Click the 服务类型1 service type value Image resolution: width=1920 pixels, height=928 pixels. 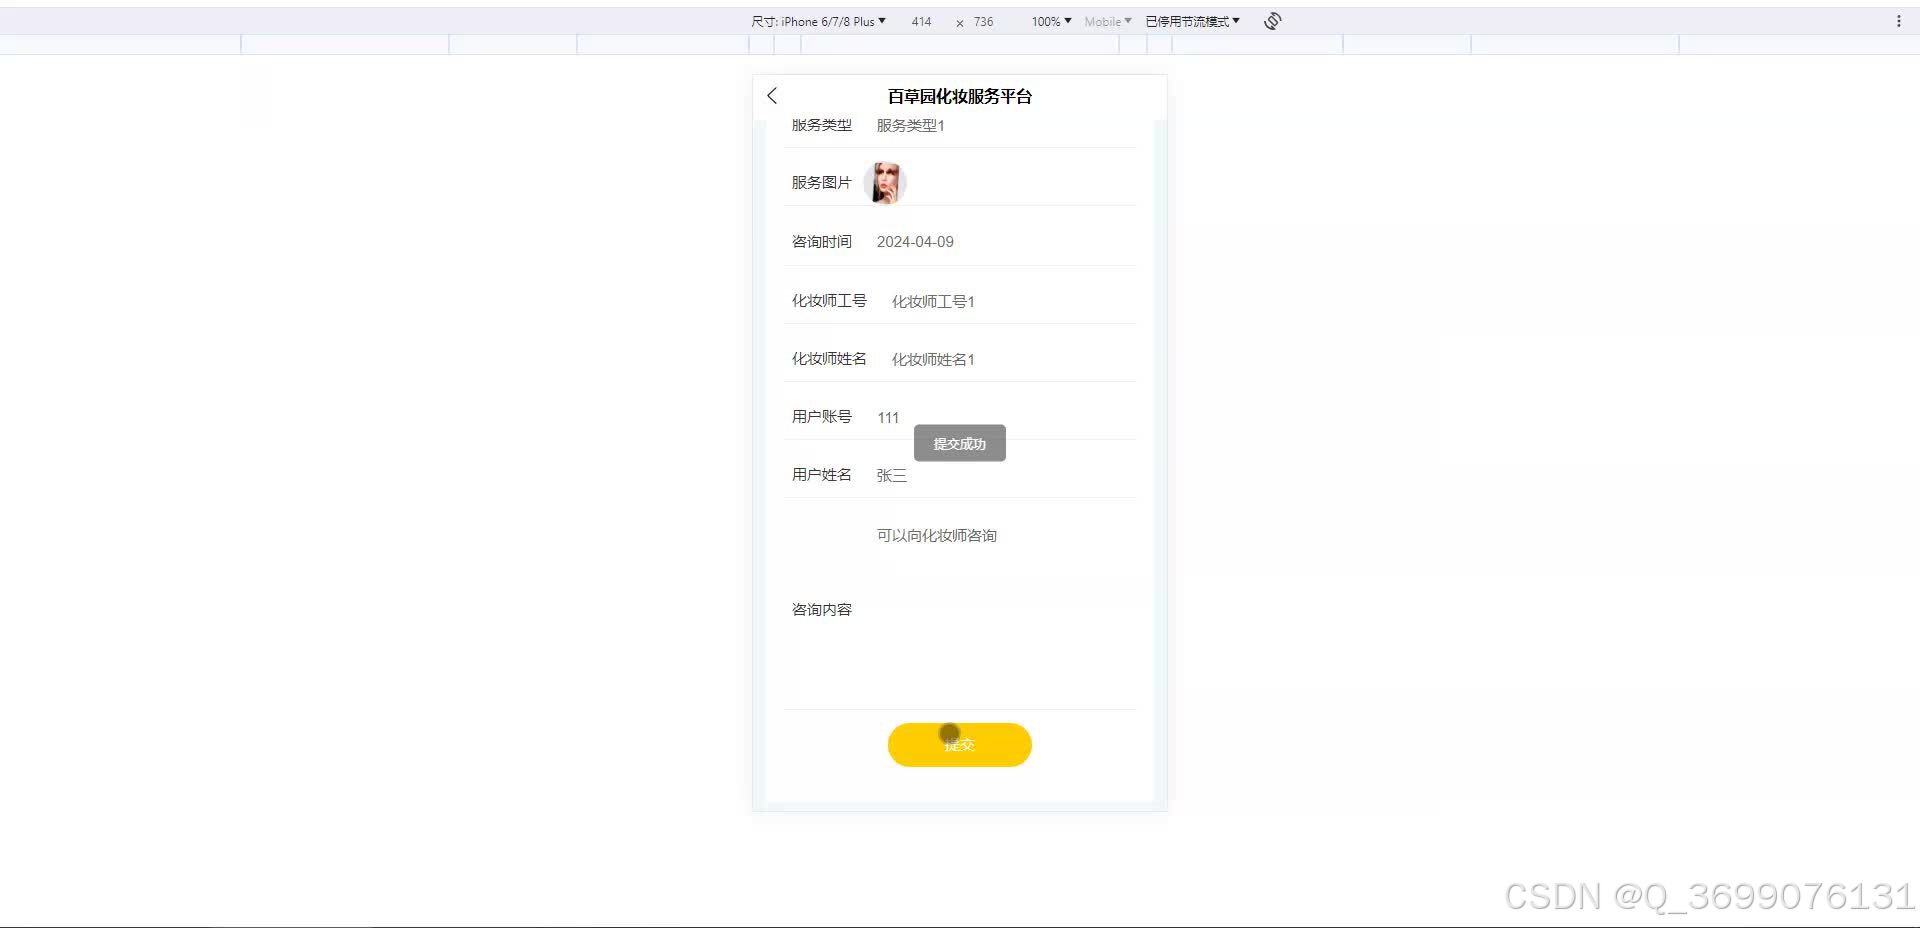point(909,125)
